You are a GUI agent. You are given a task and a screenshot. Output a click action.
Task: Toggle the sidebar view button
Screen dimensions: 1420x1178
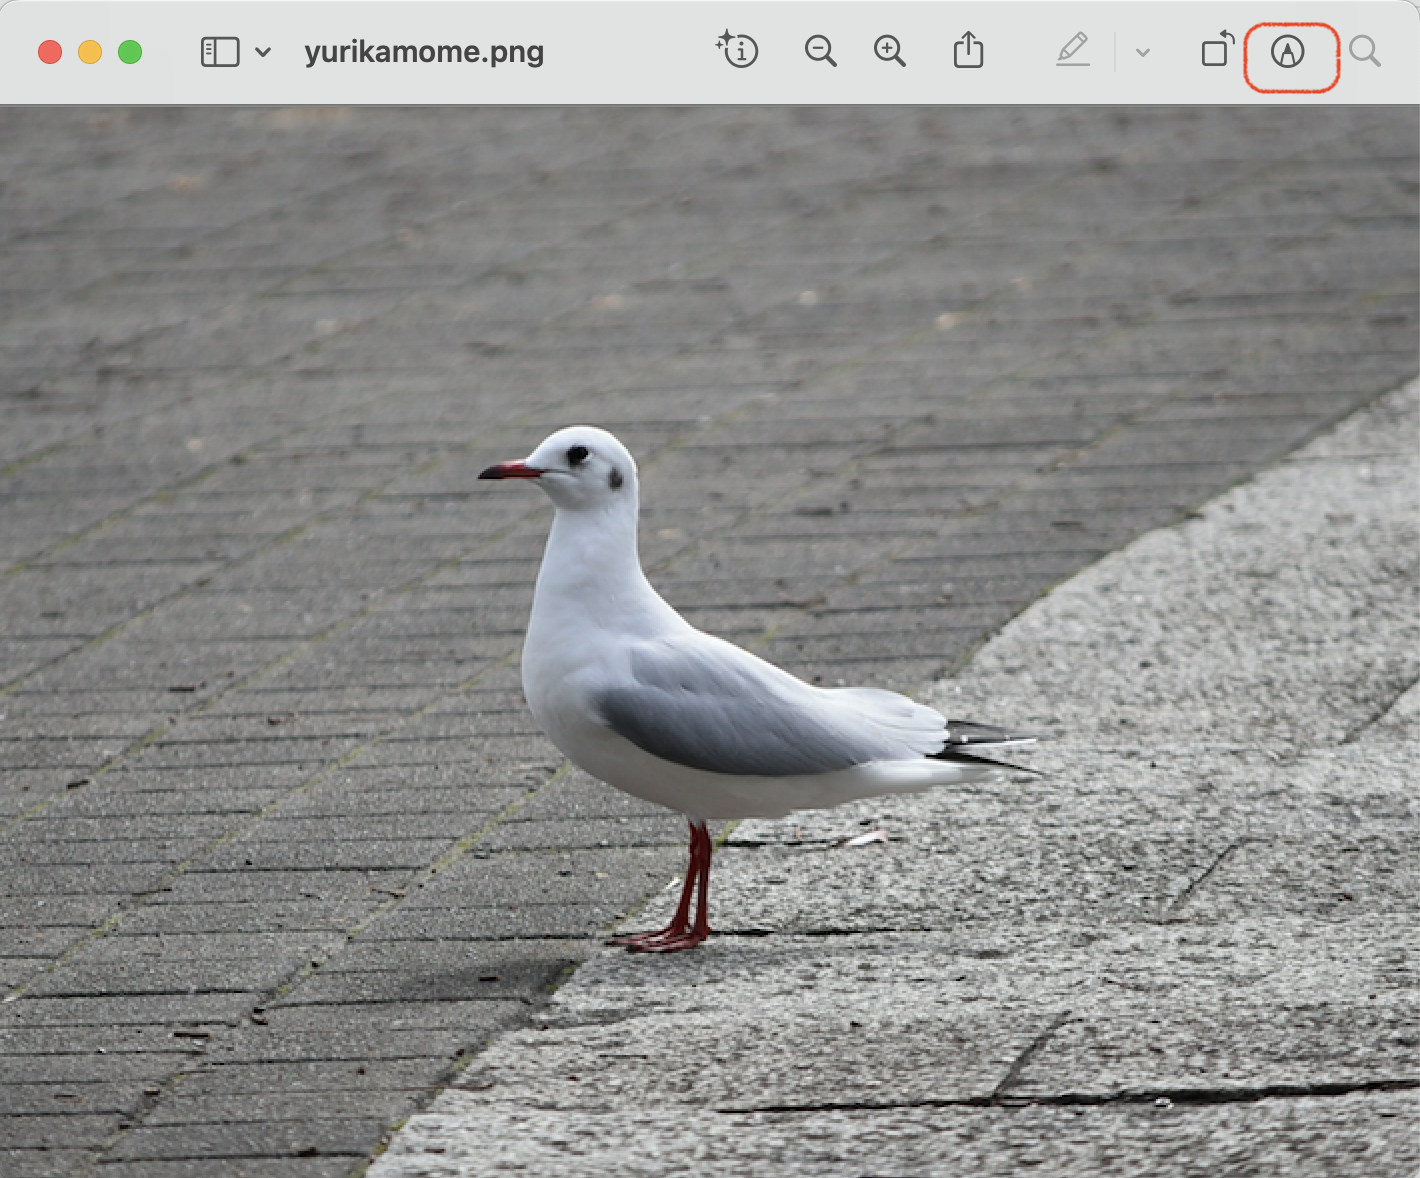pyautogui.click(x=220, y=52)
